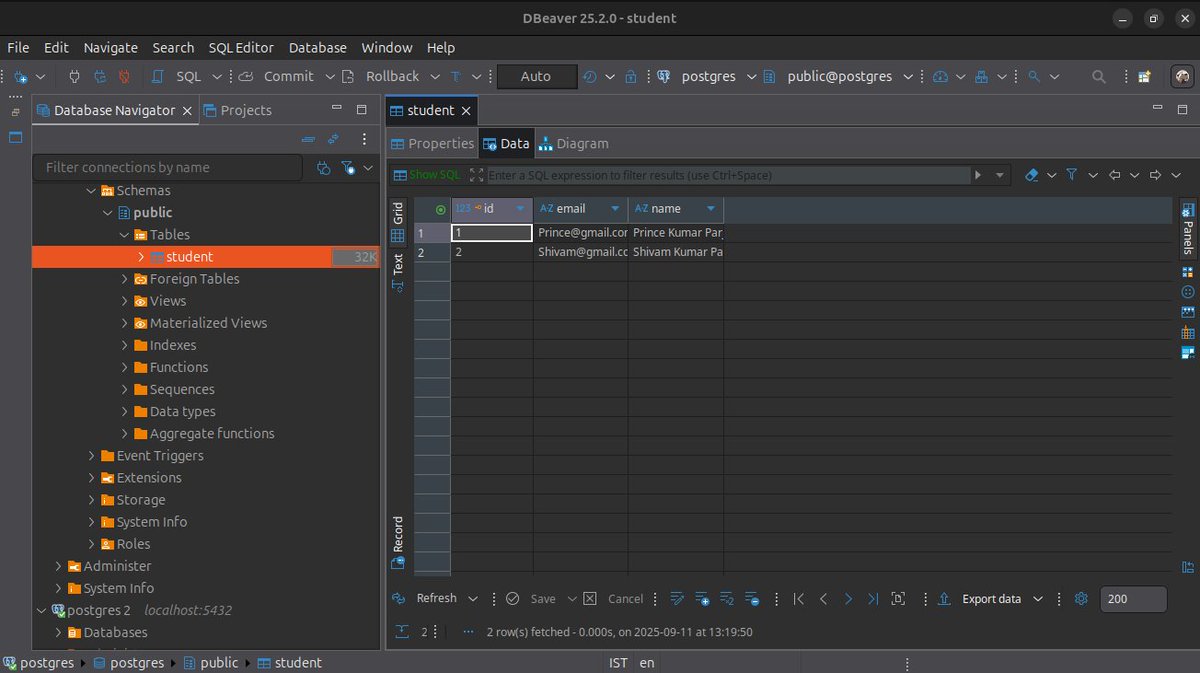
Task: Open the File menu
Action: tap(18, 47)
